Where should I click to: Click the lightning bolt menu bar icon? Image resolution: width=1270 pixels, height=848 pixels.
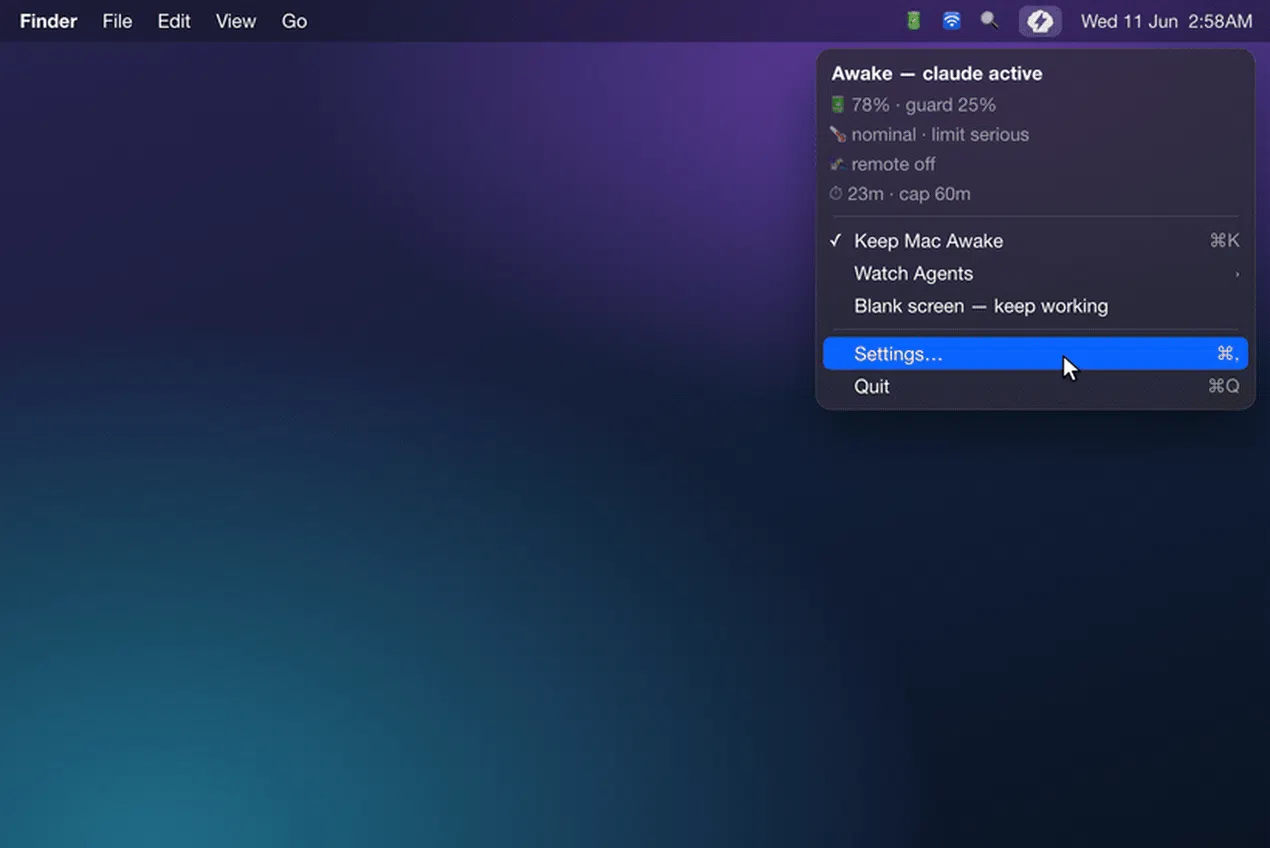[1040, 21]
